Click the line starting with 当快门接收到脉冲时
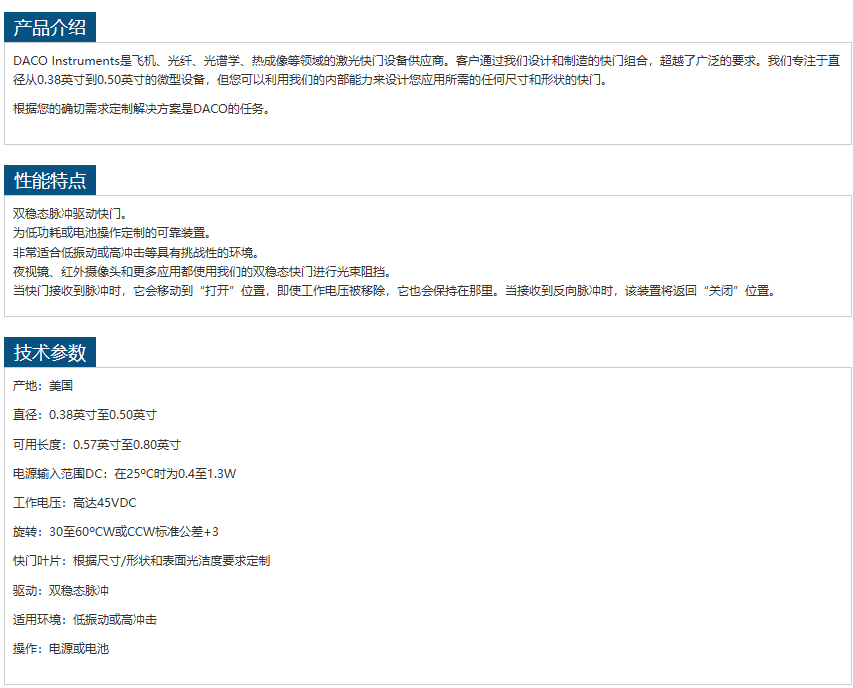853x688 pixels. click(x=394, y=291)
